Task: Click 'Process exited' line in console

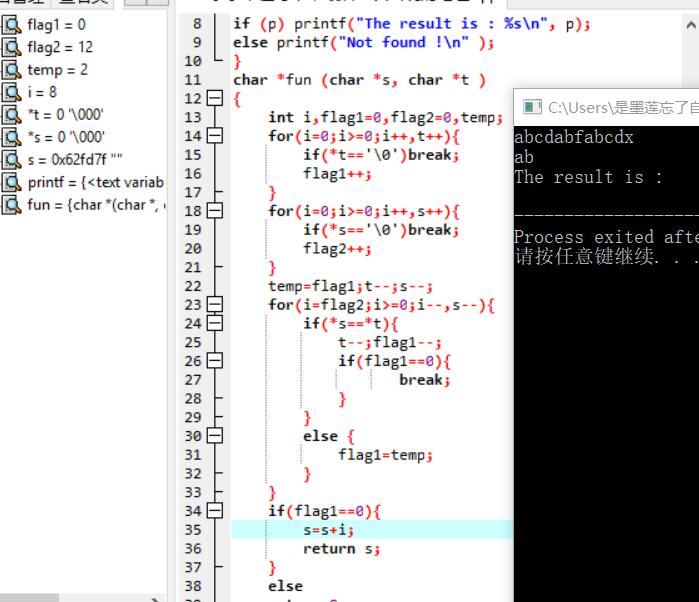Action: (x=606, y=237)
